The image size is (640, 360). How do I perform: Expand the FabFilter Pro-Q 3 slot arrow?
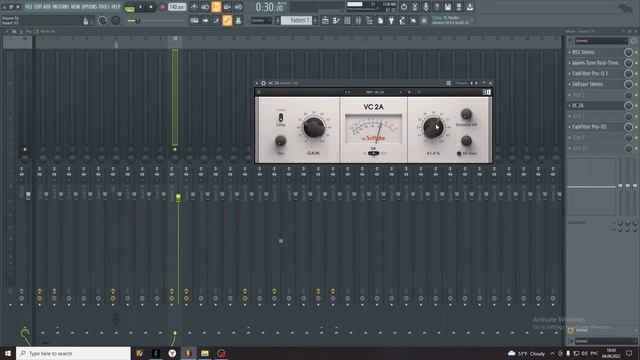click(x=570, y=73)
